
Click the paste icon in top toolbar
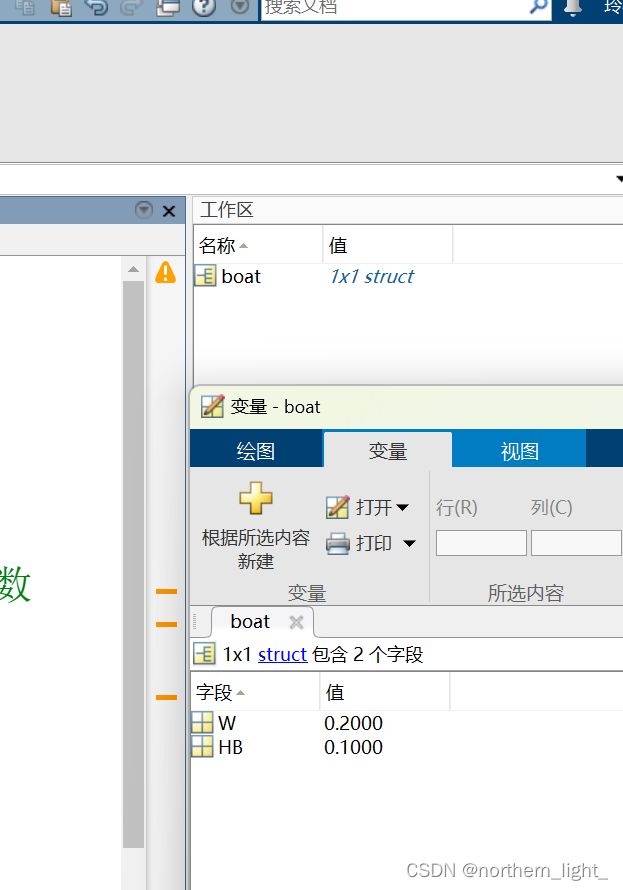click(61, 7)
